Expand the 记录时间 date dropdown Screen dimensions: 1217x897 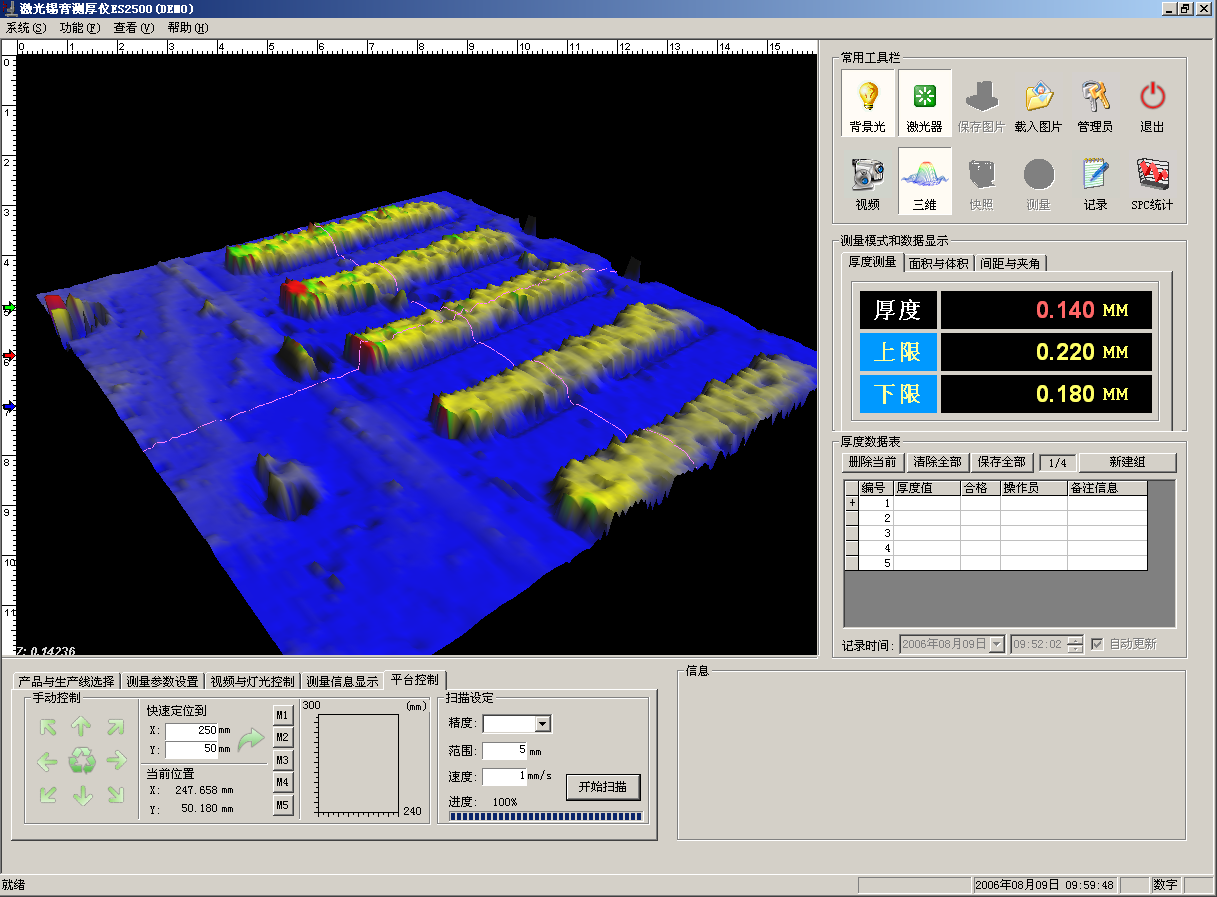[996, 644]
